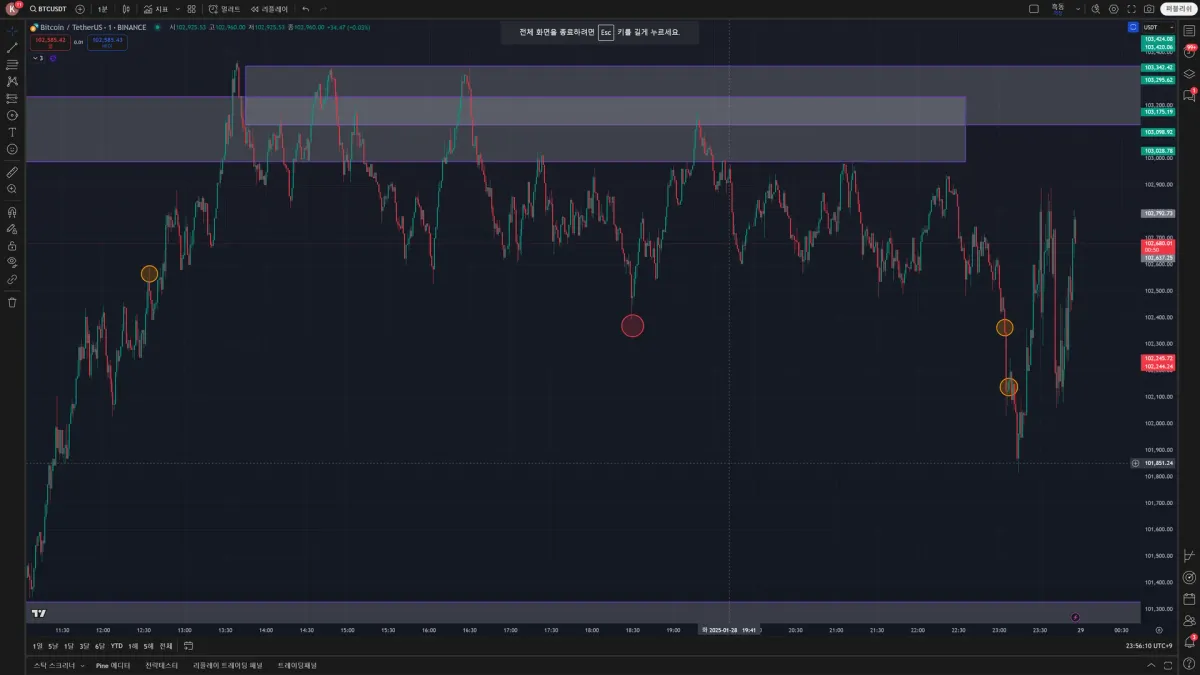1200x675 pixels.
Task: Open the object tree layers icon
Action: coord(1189,73)
